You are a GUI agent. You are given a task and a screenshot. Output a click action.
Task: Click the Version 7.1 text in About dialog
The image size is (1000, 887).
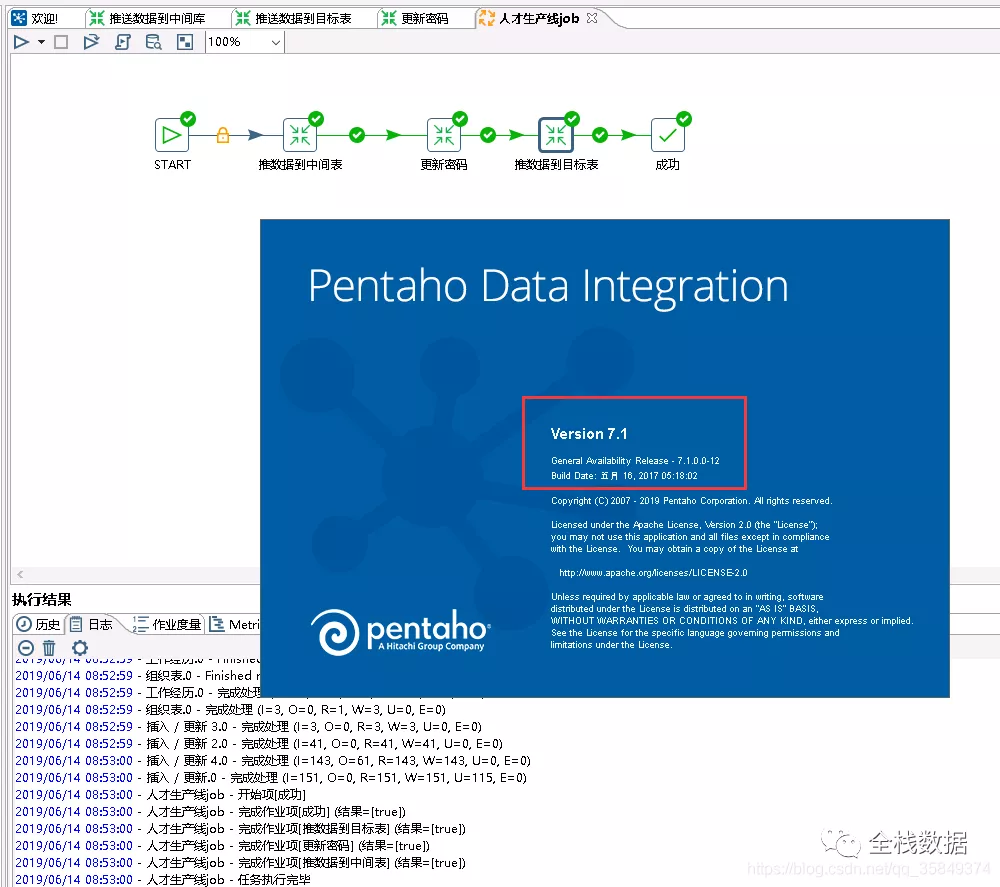pyautogui.click(x=589, y=434)
